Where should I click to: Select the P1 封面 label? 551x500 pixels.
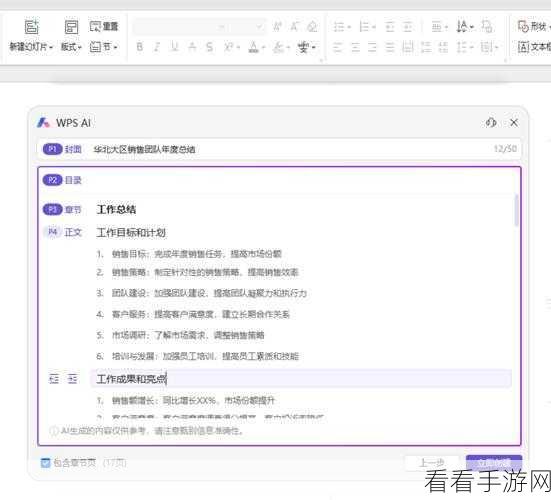tap(62, 149)
